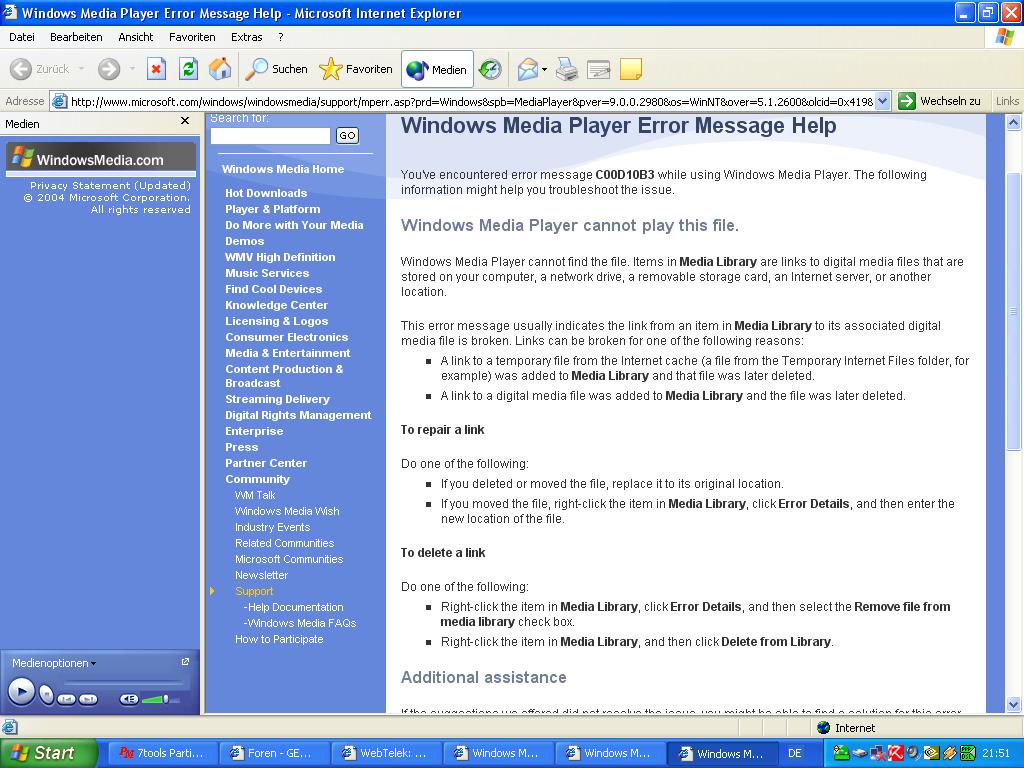
Task: Click the Forward arrow icon
Action: tap(109, 69)
